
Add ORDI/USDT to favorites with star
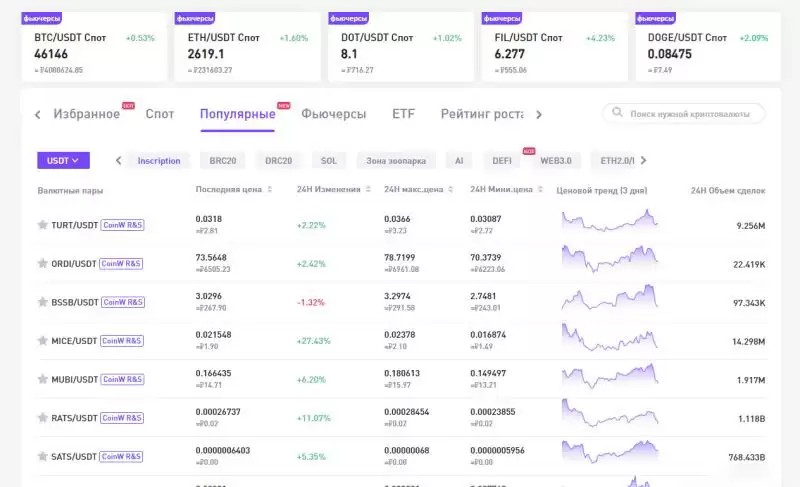click(42, 263)
